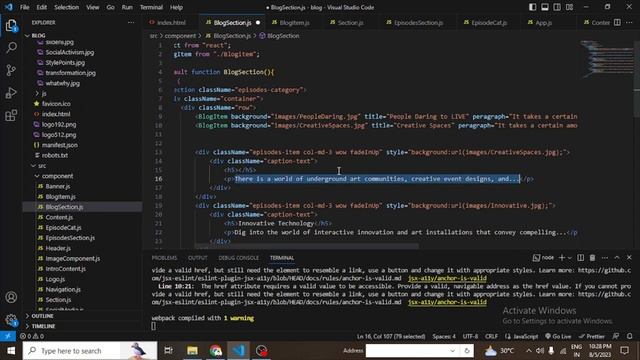Open the Manage settings gear

click(11, 320)
